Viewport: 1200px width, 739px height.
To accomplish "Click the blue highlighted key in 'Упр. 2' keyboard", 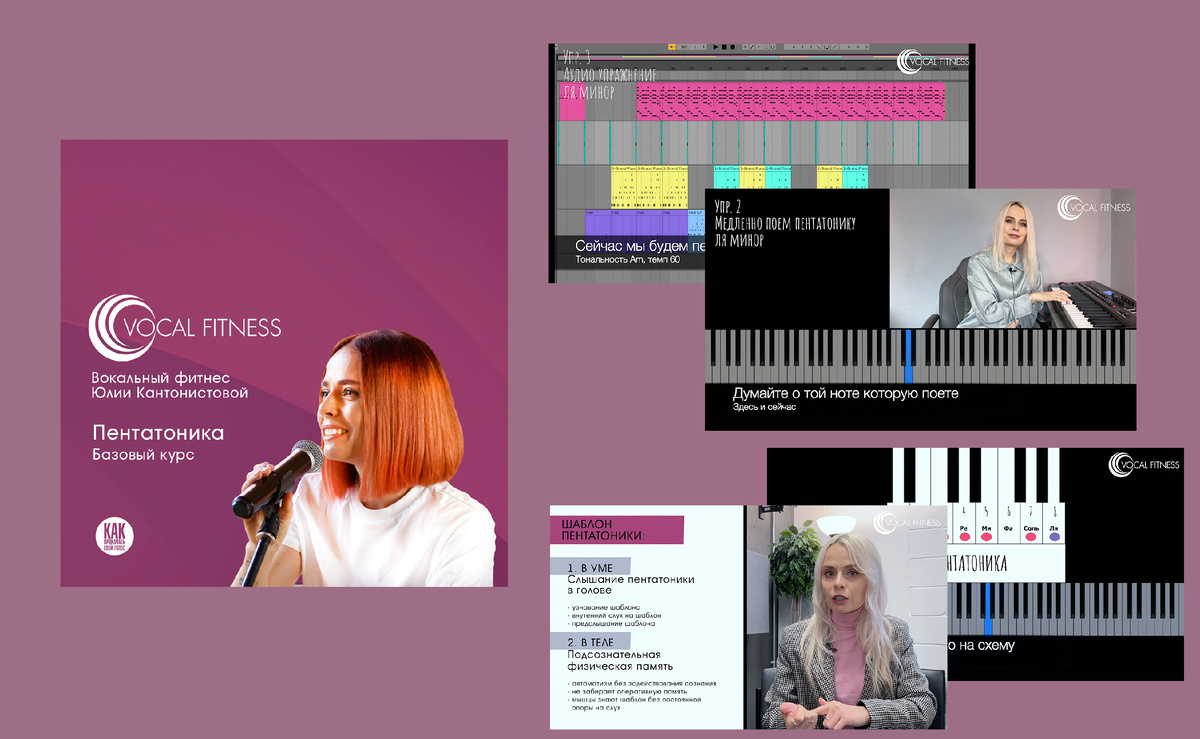I will tap(909, 355).
